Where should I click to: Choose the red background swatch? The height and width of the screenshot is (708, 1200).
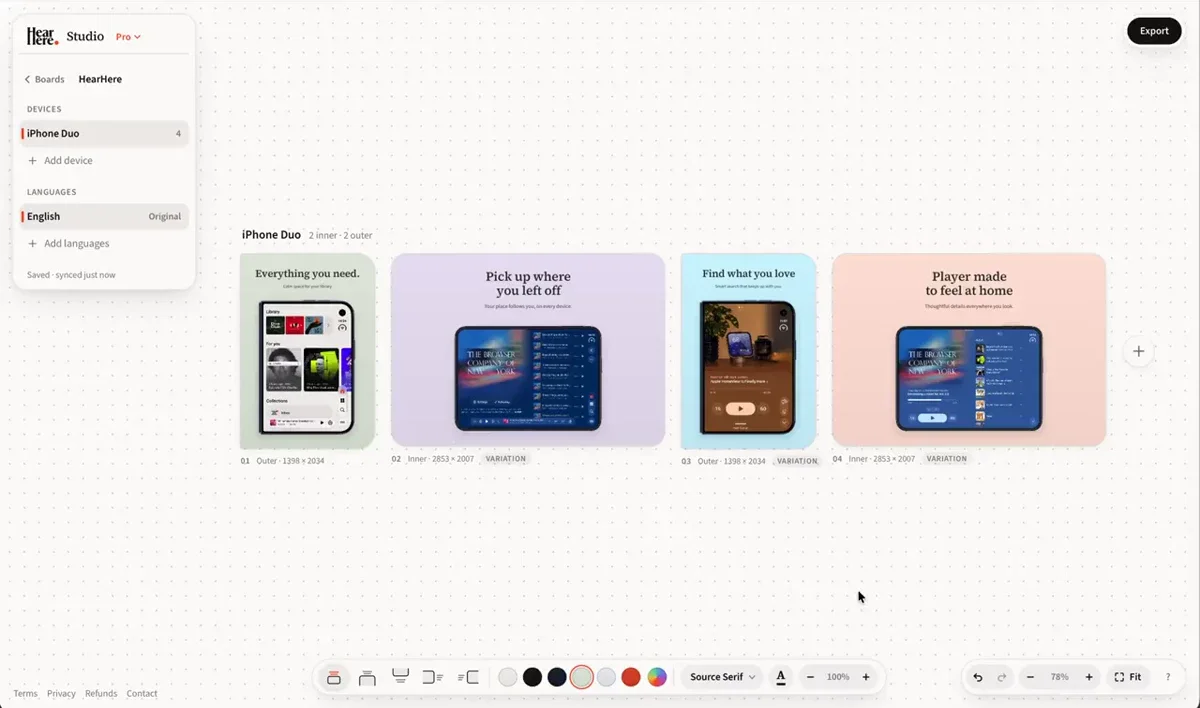631,677
